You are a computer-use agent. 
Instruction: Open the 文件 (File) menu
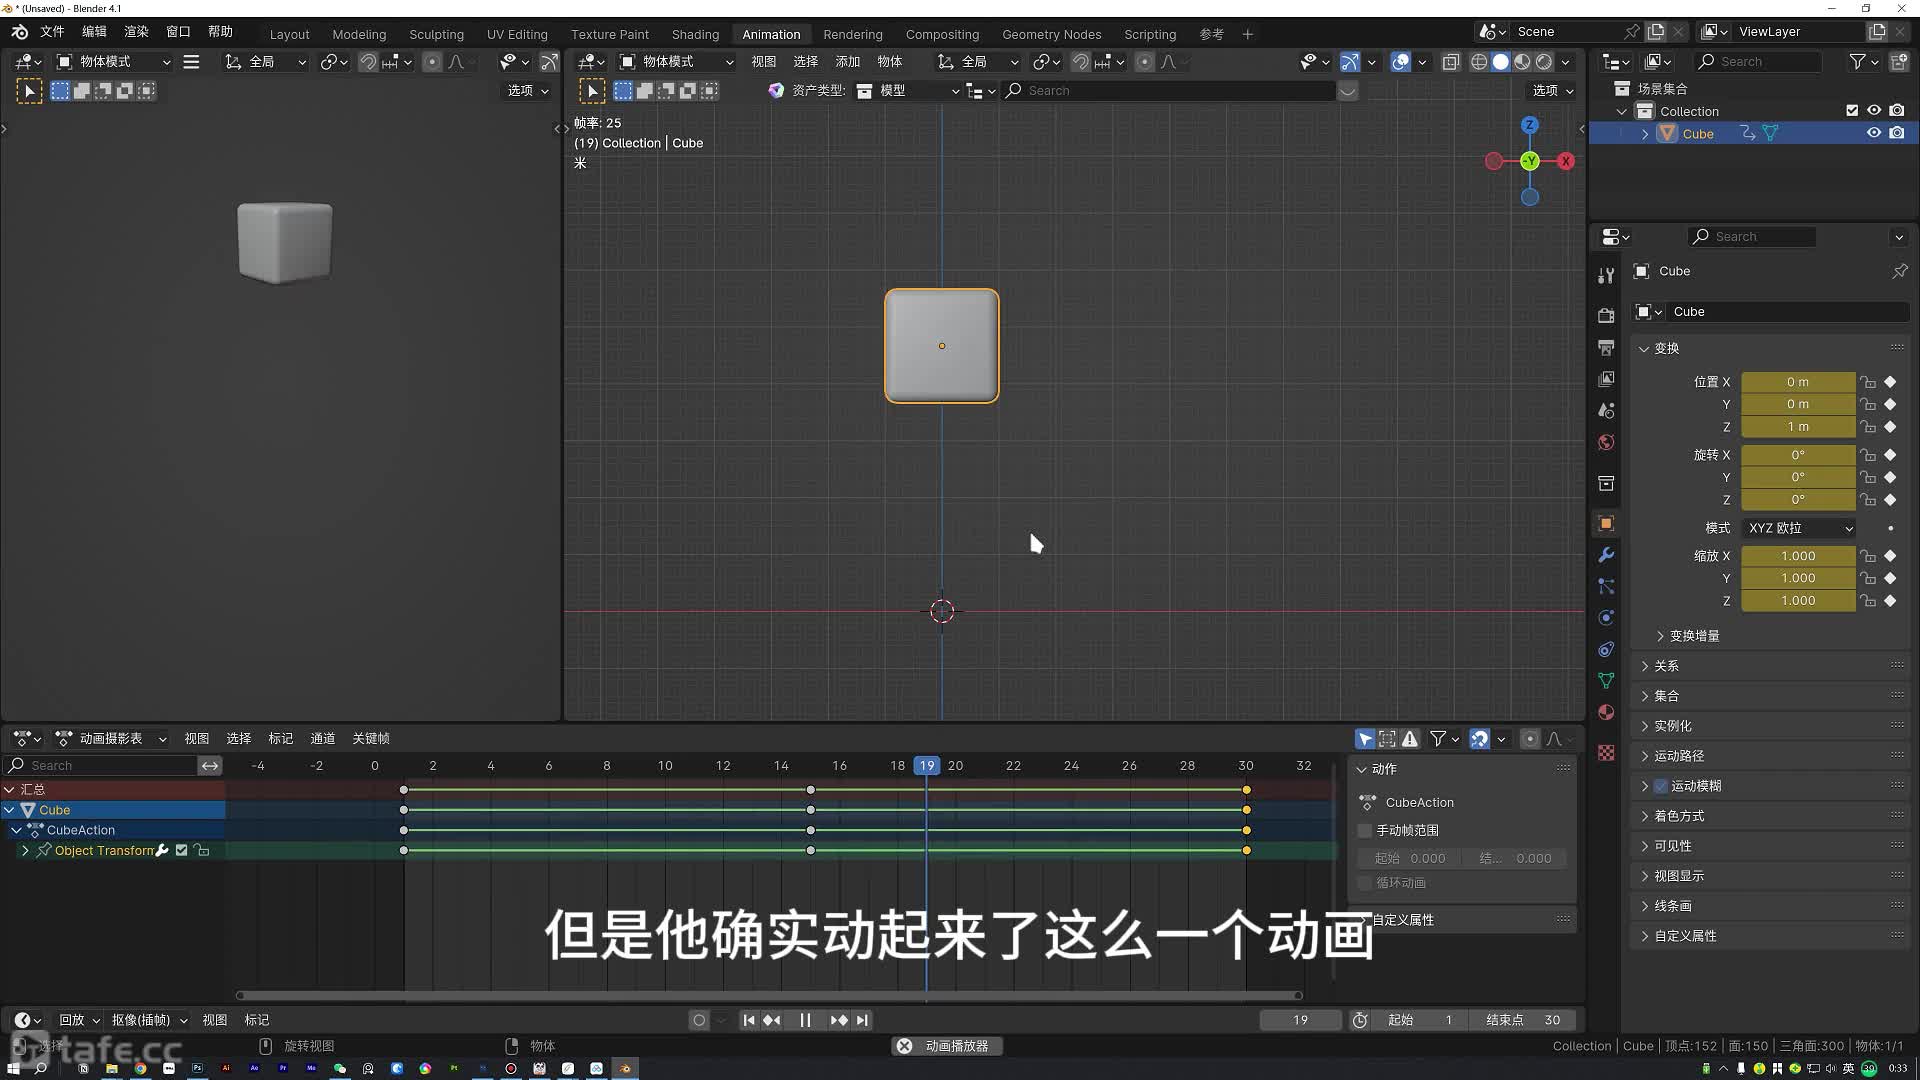click(x=52, y=32)
